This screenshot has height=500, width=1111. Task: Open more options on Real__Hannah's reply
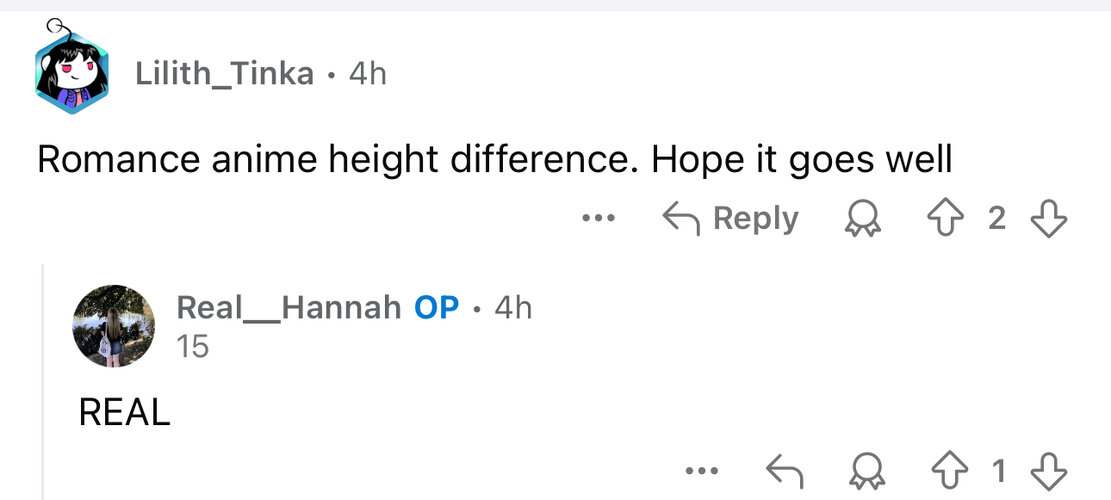[x=702, y=468]
